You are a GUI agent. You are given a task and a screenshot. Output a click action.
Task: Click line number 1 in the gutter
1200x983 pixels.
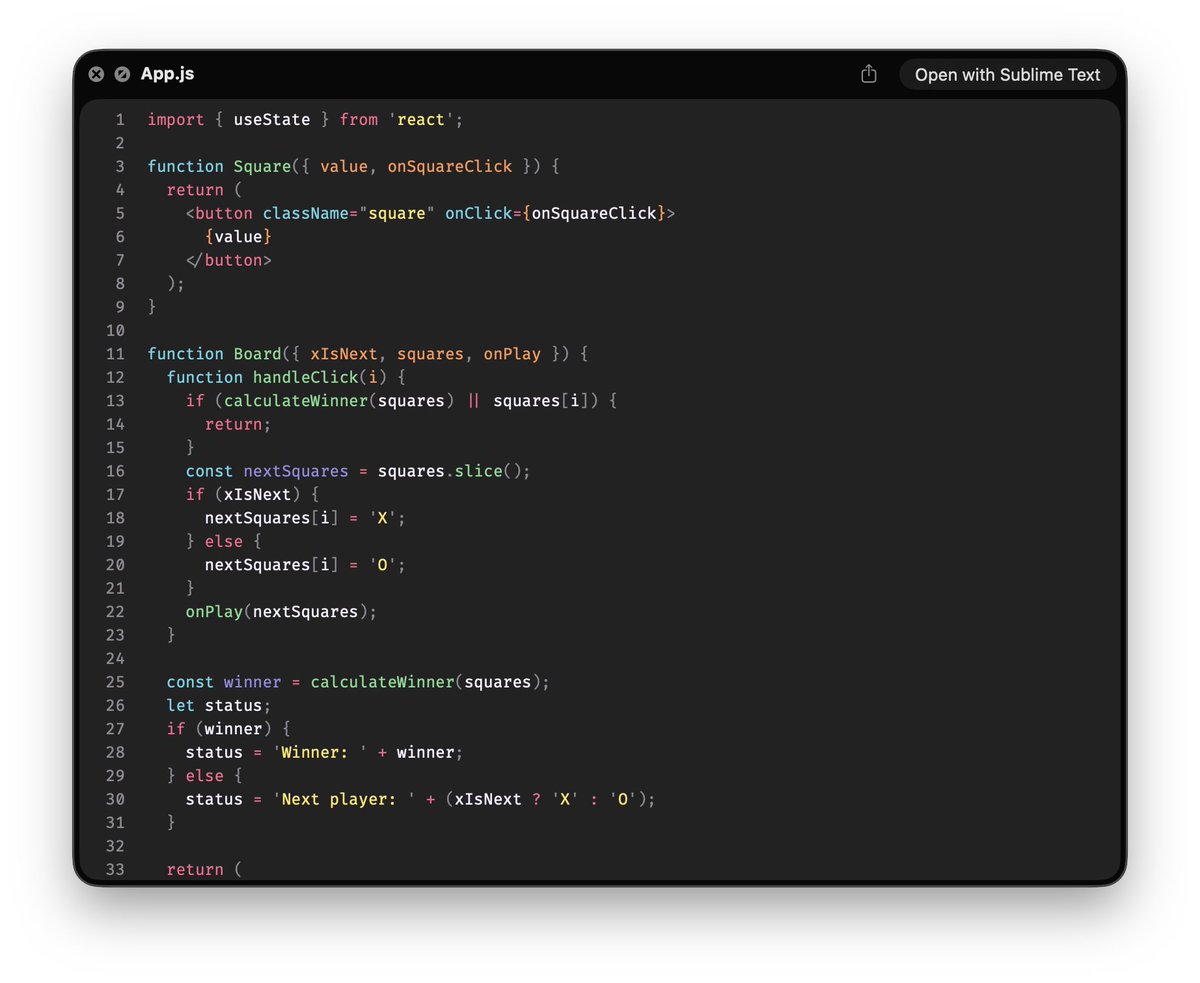pos(120,120)
